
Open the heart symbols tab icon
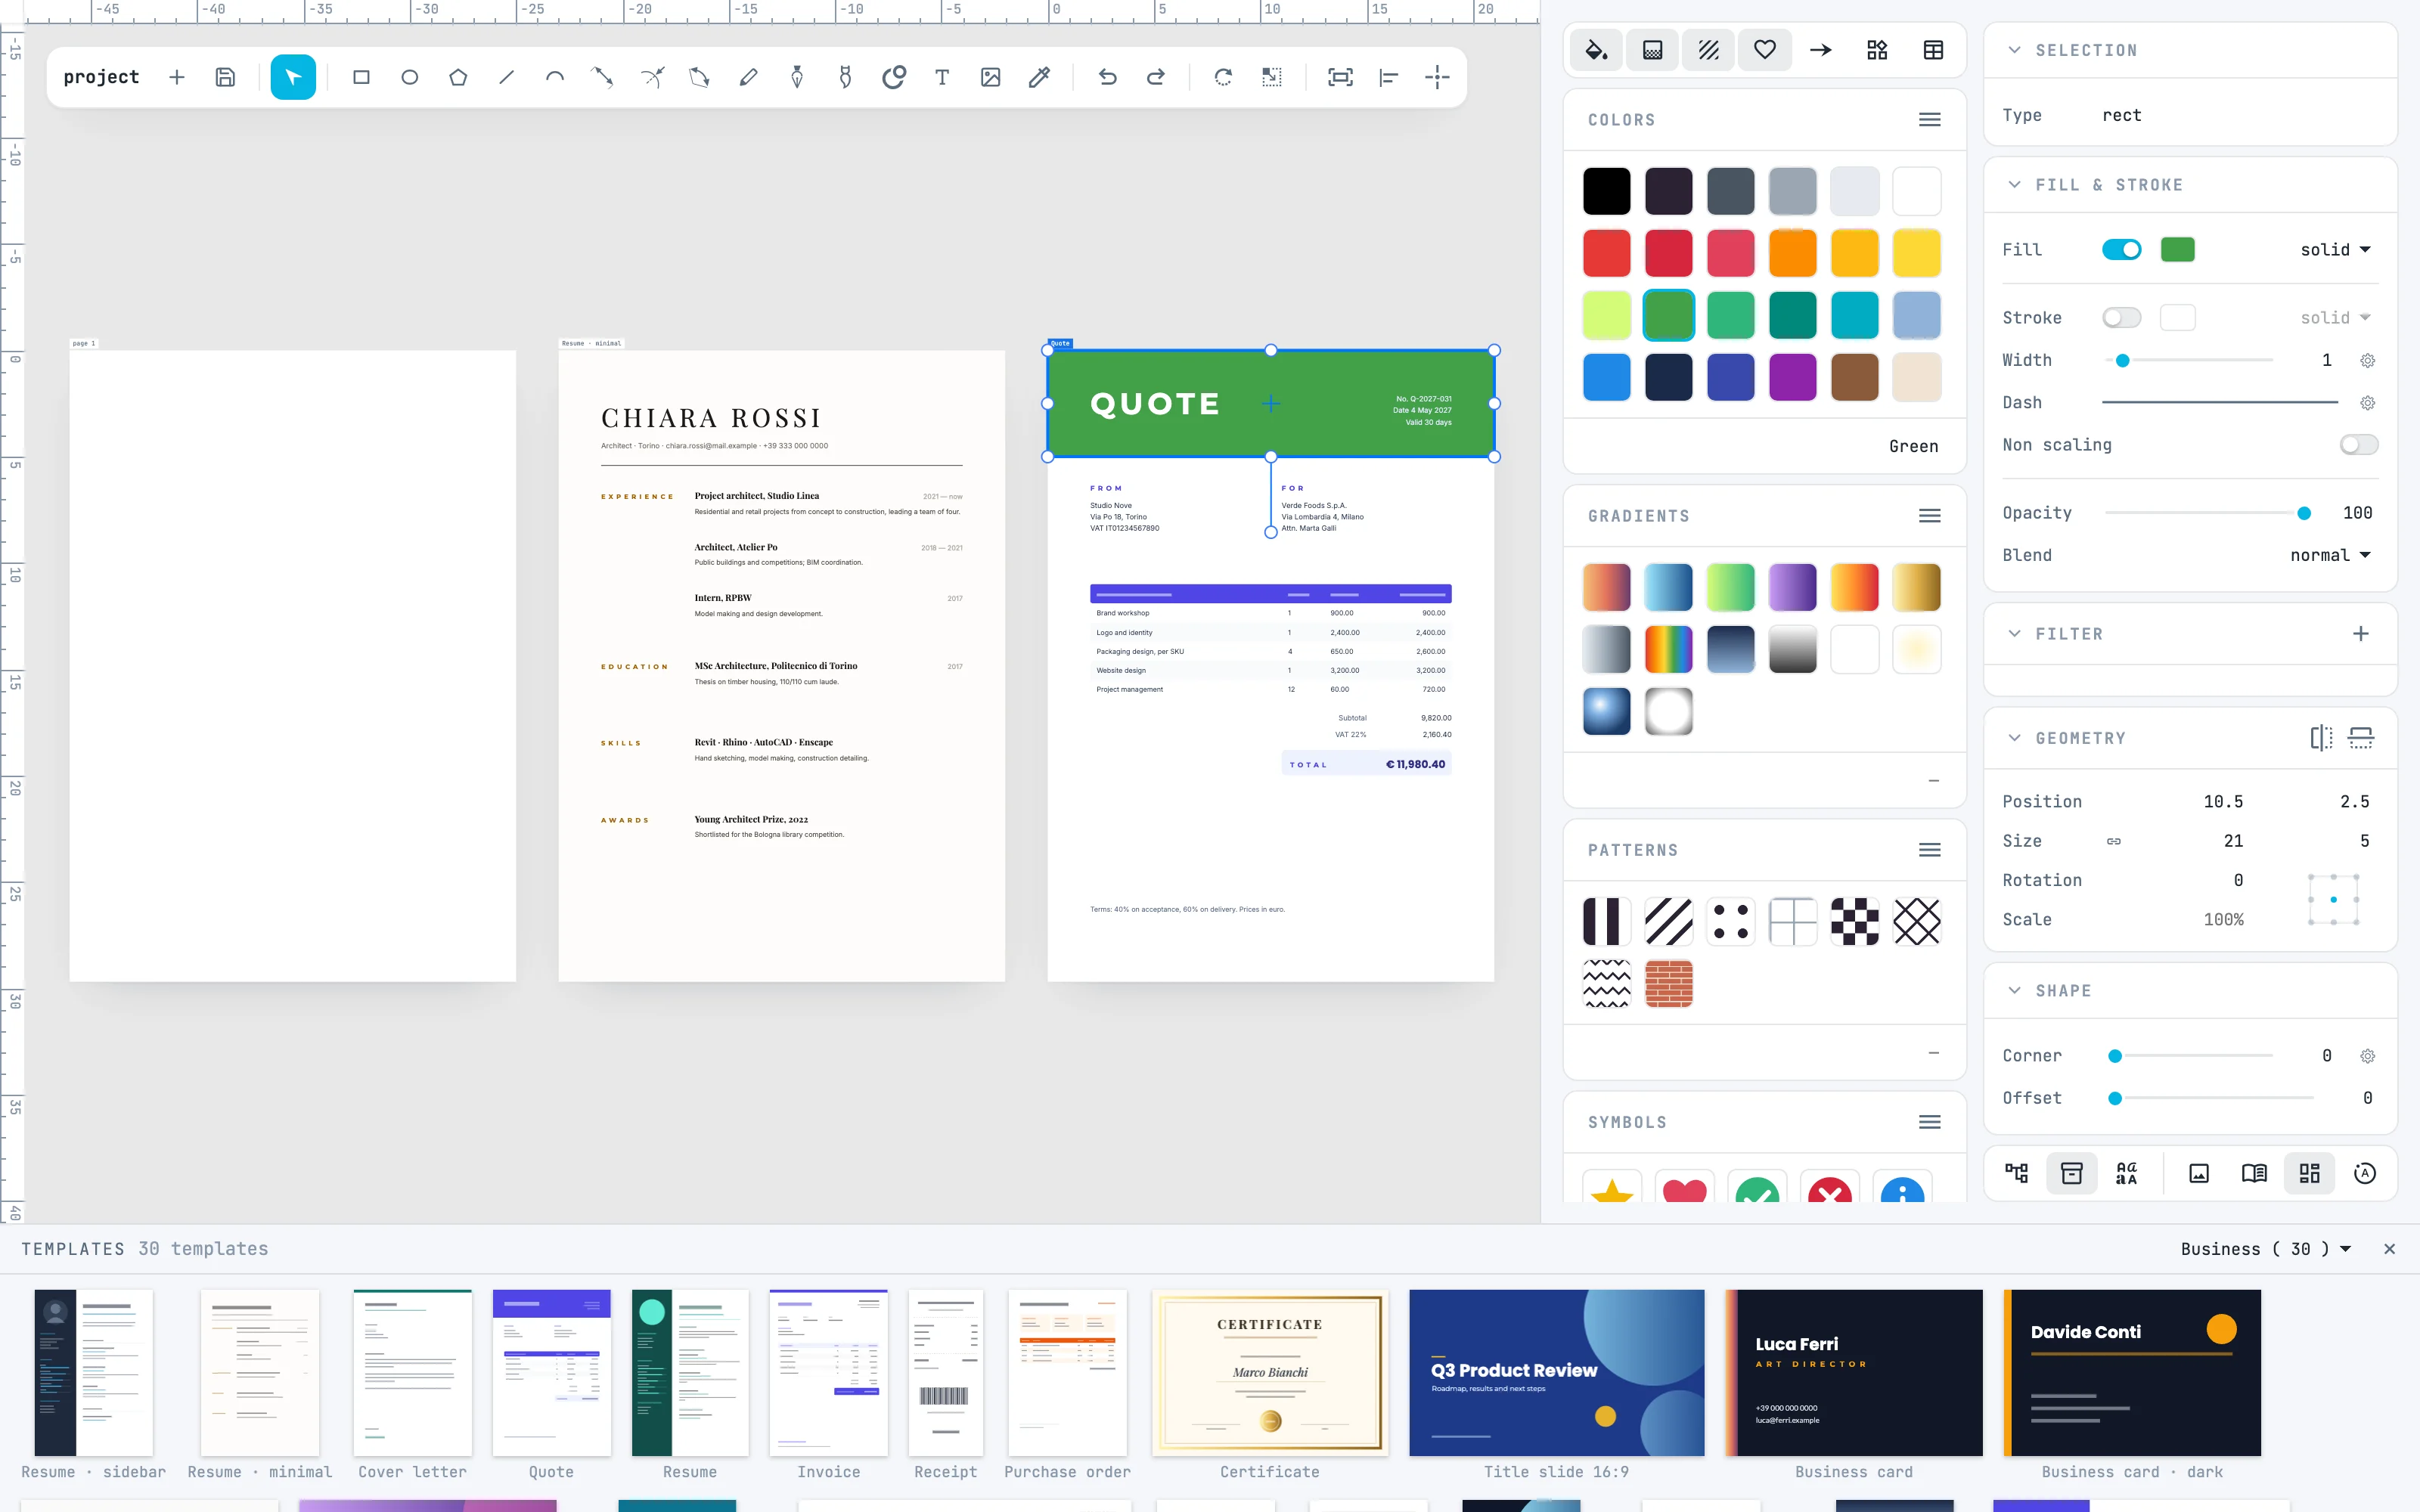pos(1765,50)
